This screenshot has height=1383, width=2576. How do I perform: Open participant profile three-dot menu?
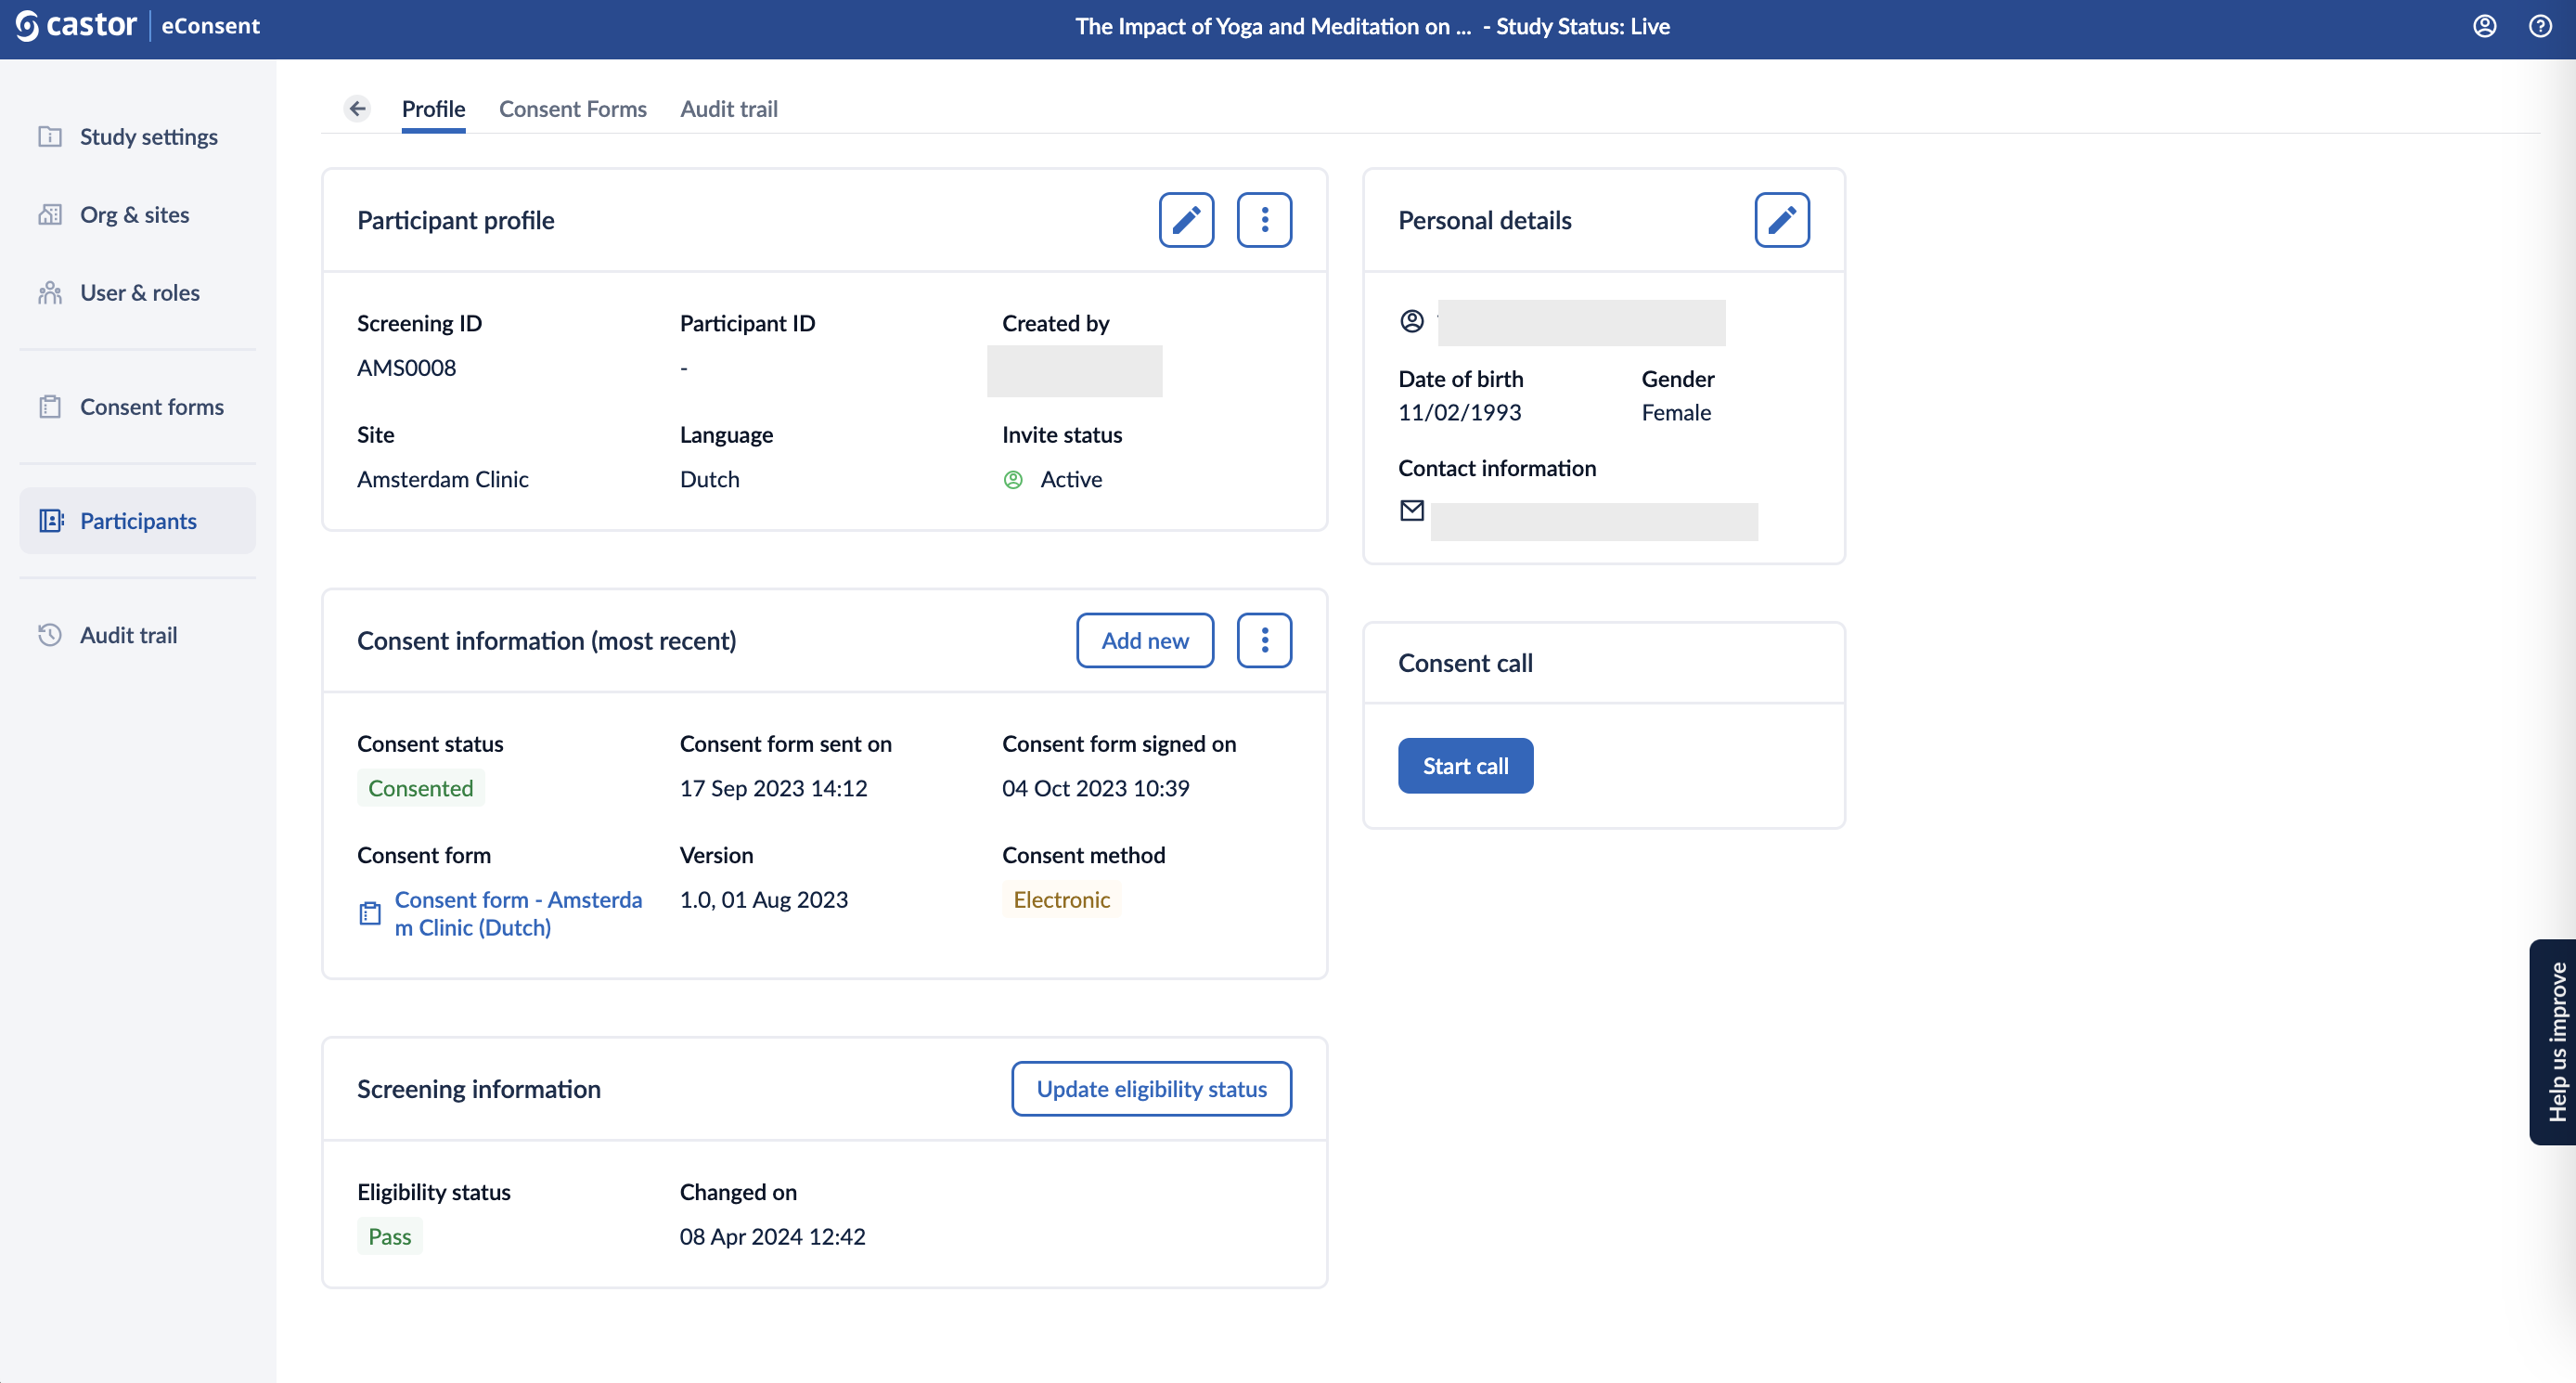1264,220
